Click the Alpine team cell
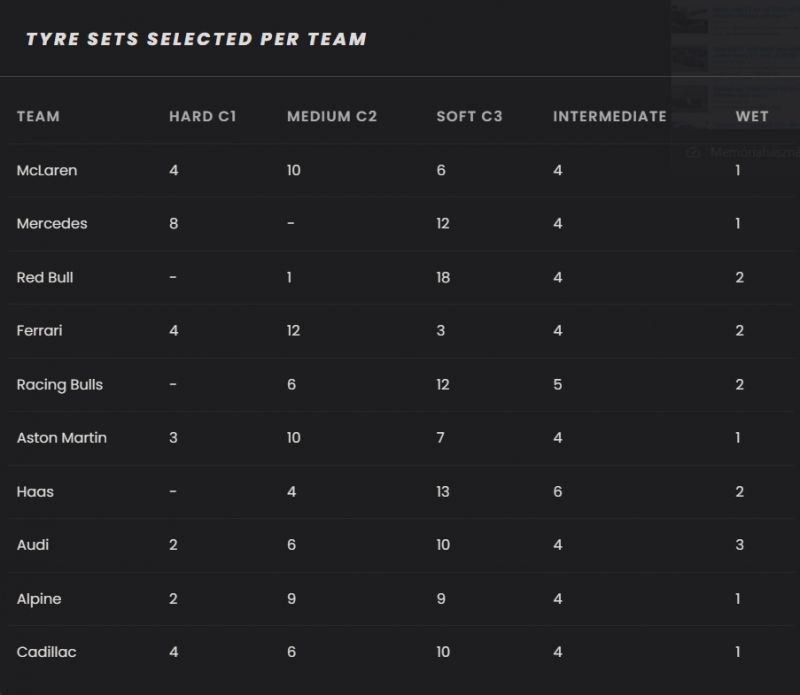The image size is (800, 695). tap(39, 599)
